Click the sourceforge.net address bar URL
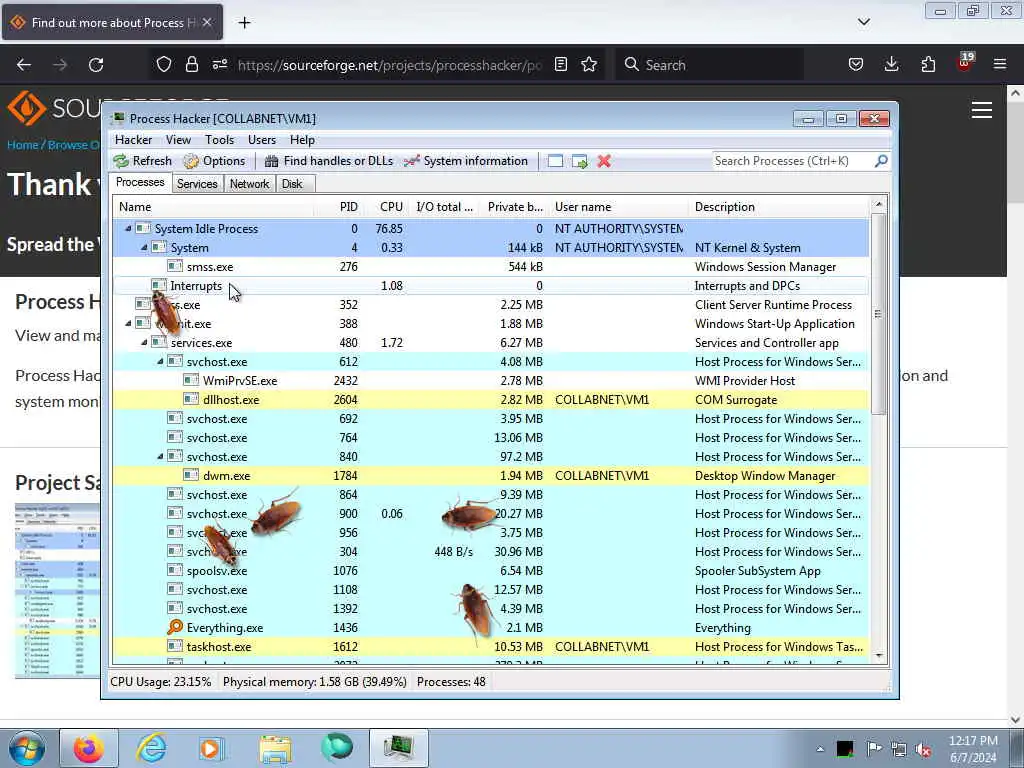The image size is (1024, 768). (389, 65)
